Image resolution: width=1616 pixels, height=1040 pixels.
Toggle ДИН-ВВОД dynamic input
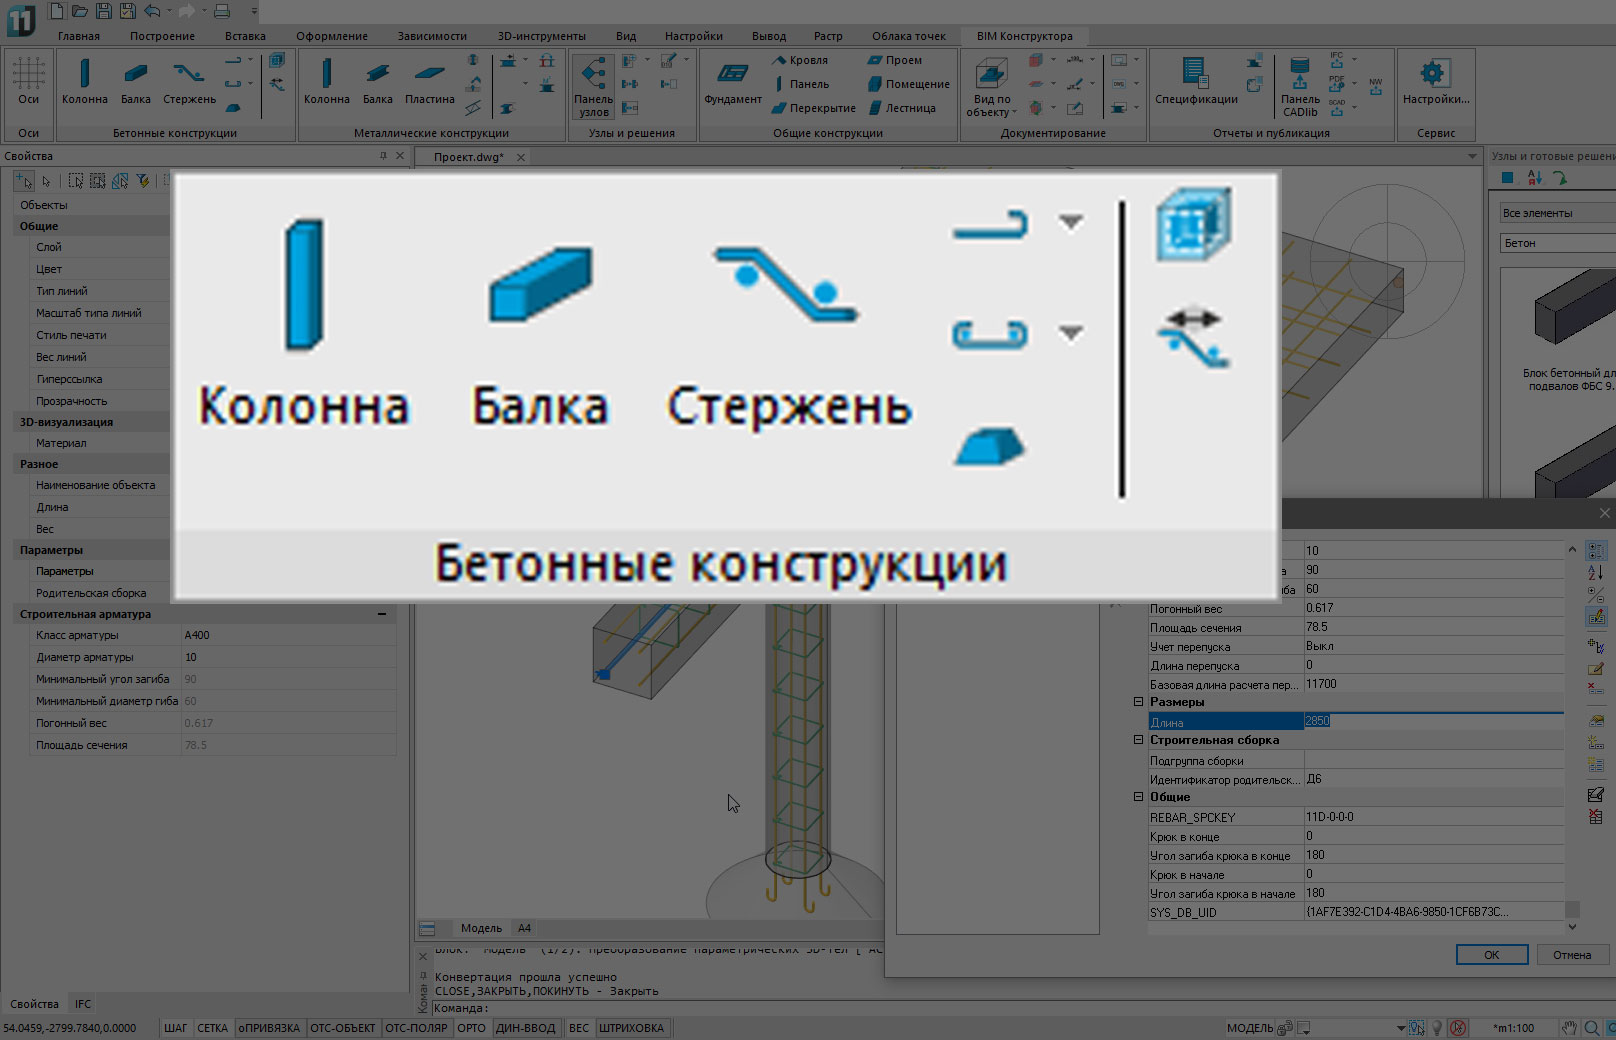coord(525,1028)
